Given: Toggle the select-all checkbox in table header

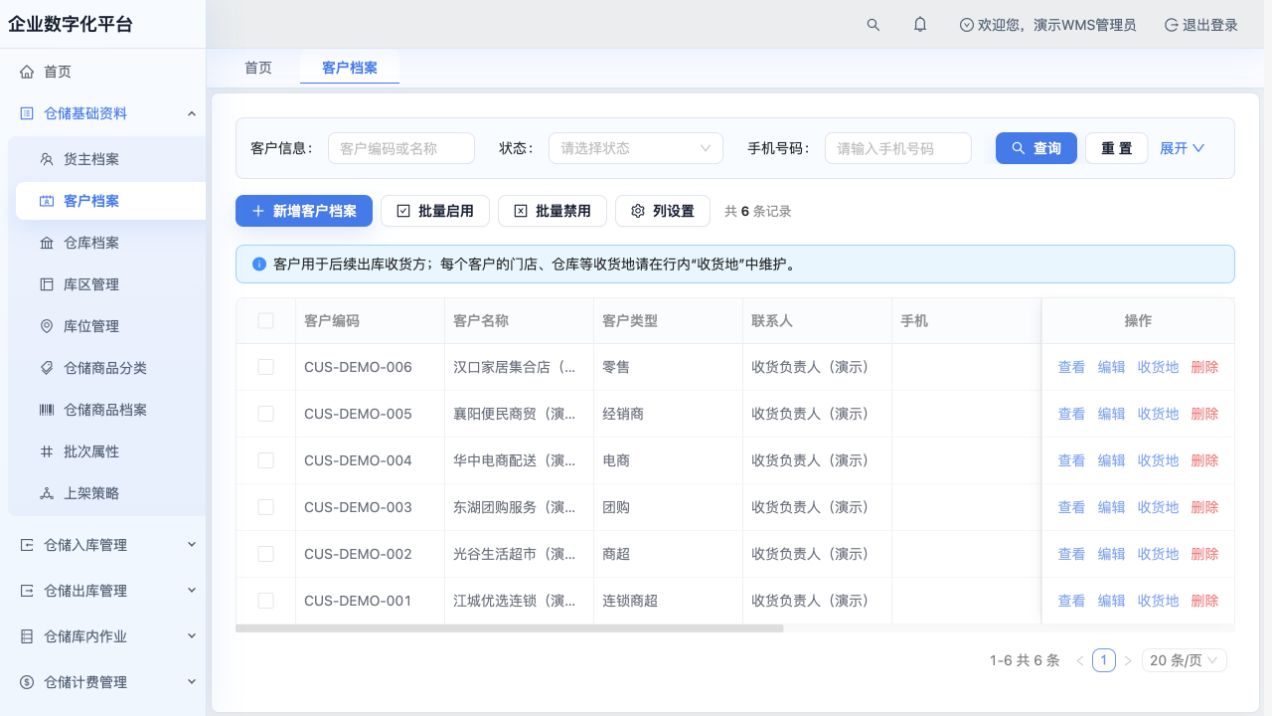Looking at the screenshot, I should coord(265,321).
